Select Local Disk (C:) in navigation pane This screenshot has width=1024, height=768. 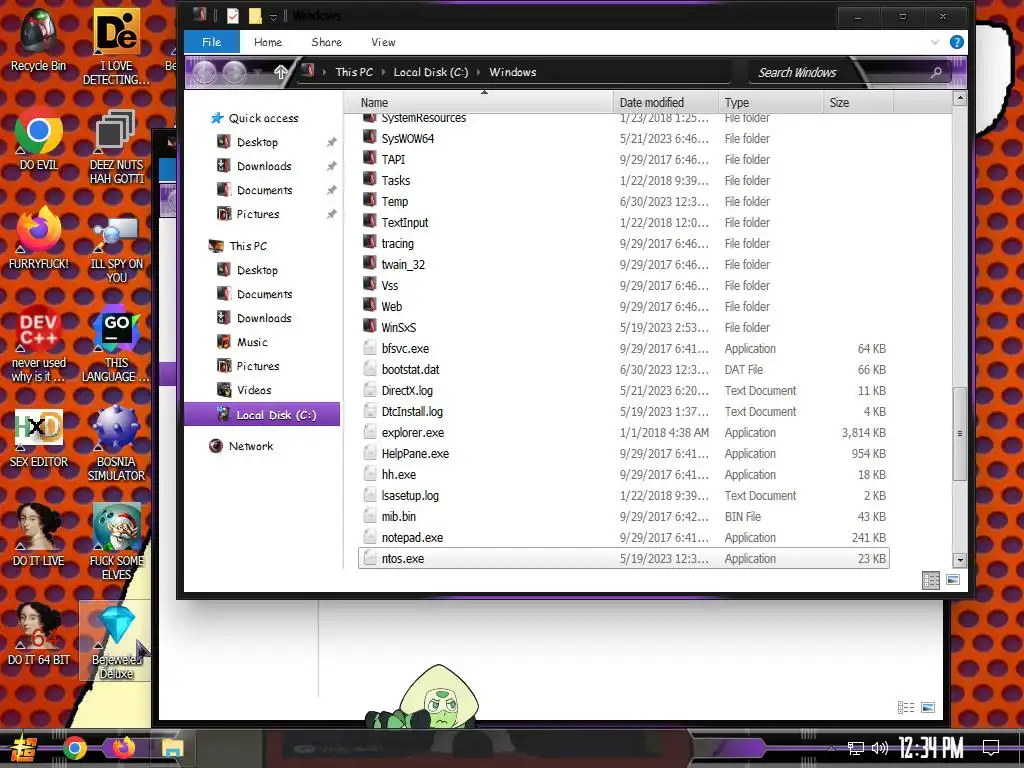click(x=262, y=415)
